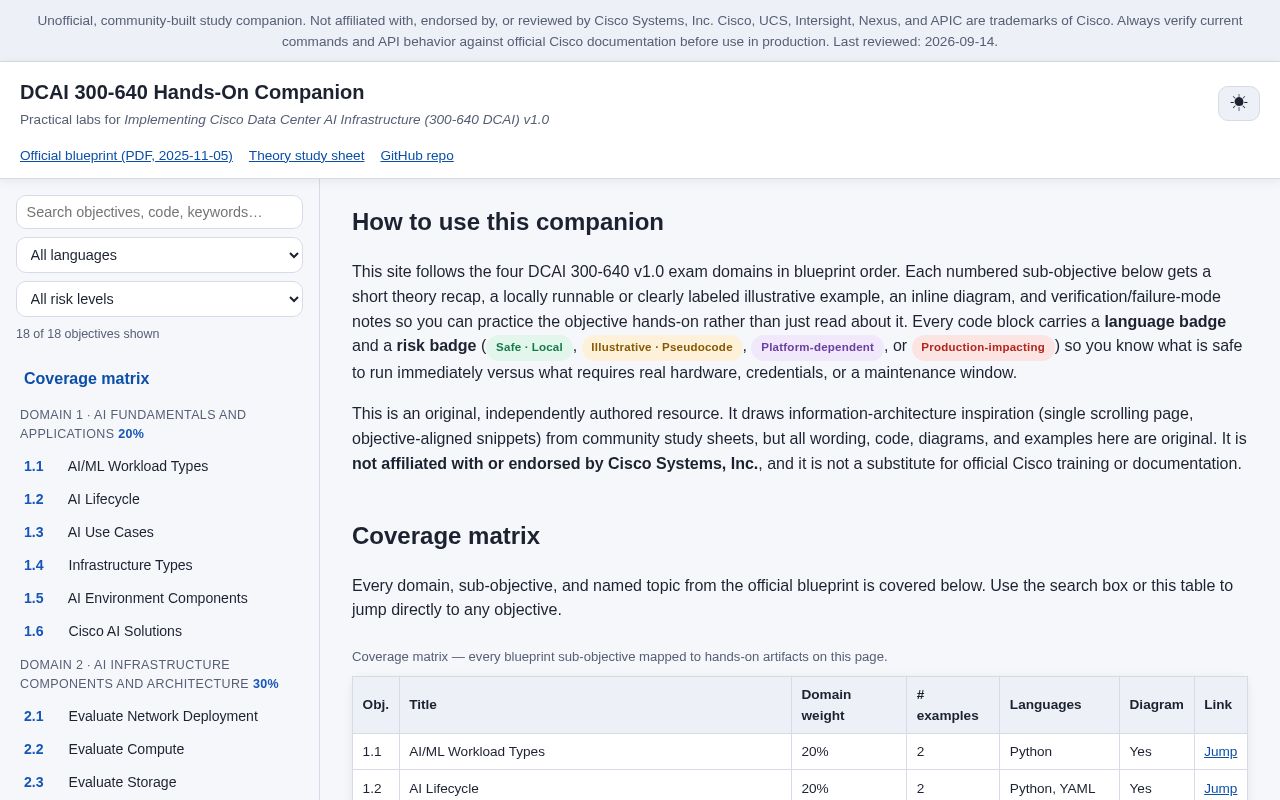Click the How to use this companion heading

[x=508, y=222]
